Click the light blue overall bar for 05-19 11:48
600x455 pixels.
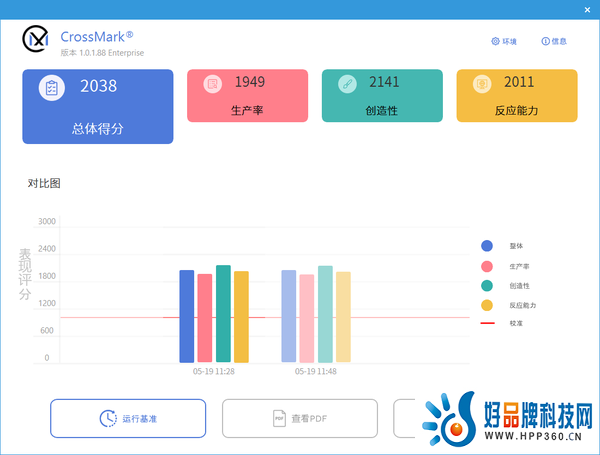(289, 316)
